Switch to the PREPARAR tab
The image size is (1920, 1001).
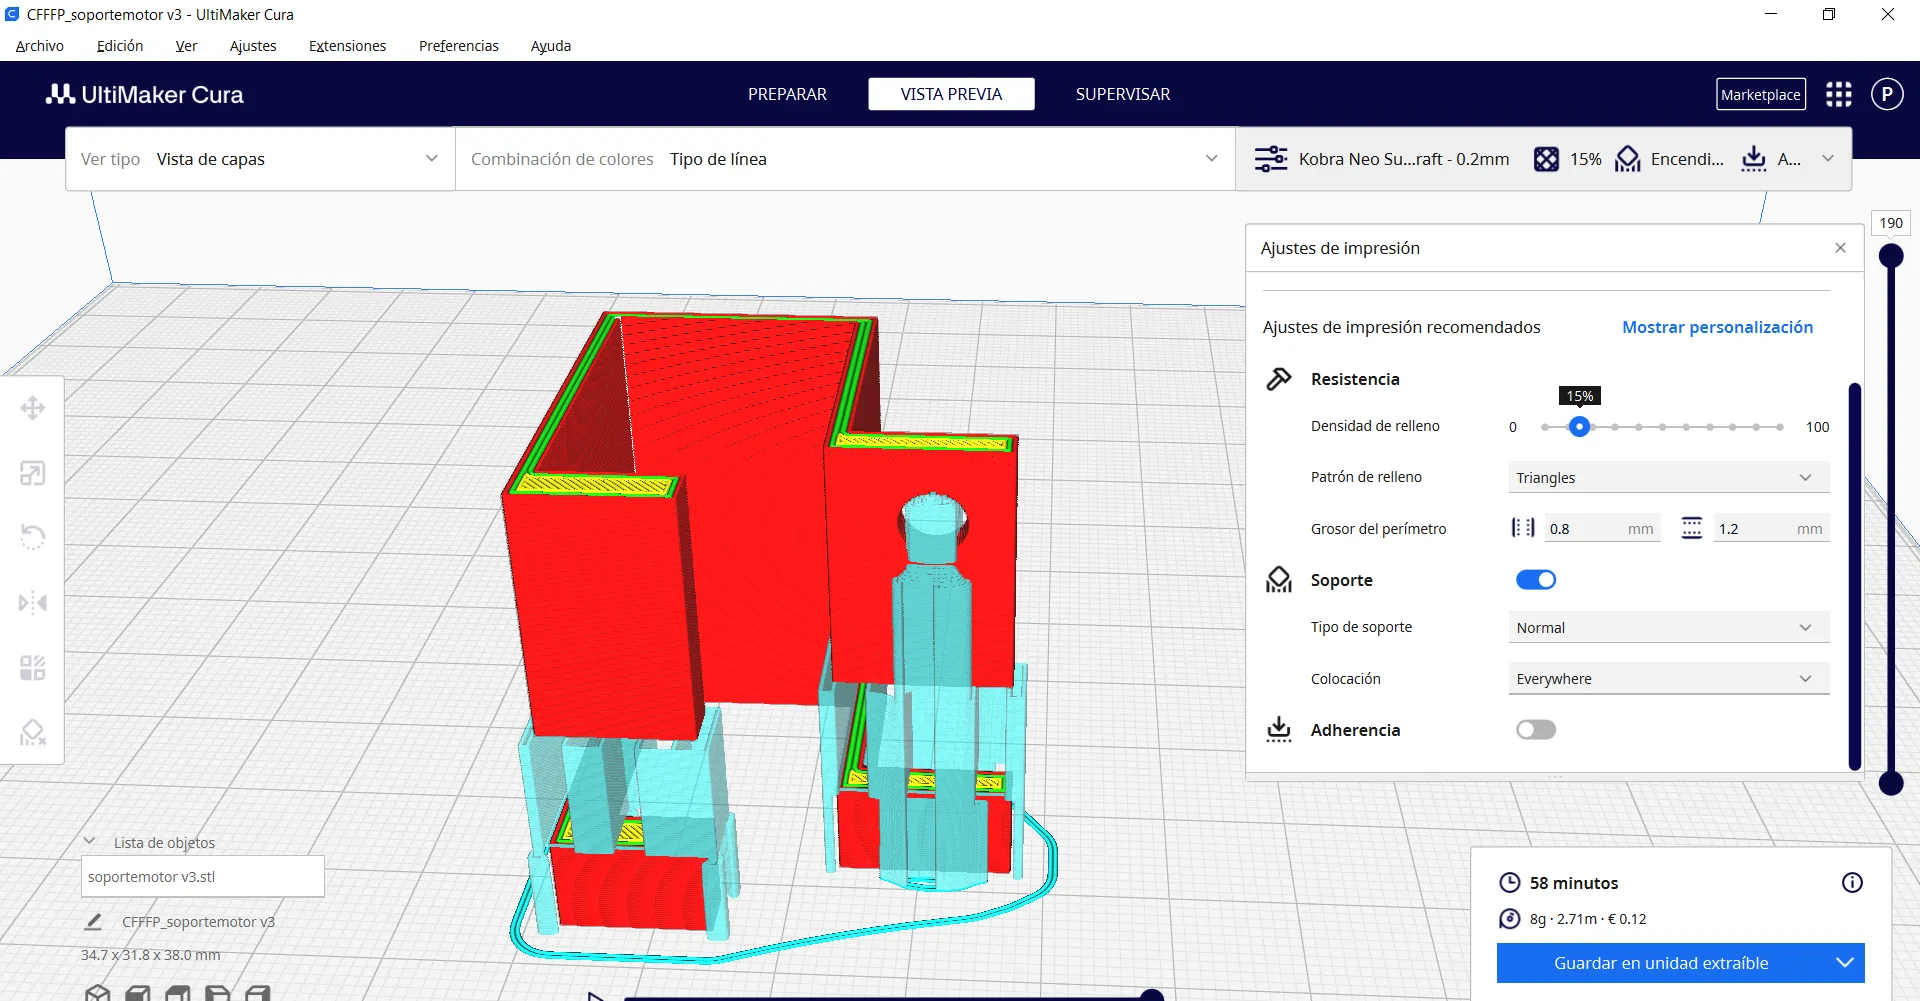(x=787, y=94)
